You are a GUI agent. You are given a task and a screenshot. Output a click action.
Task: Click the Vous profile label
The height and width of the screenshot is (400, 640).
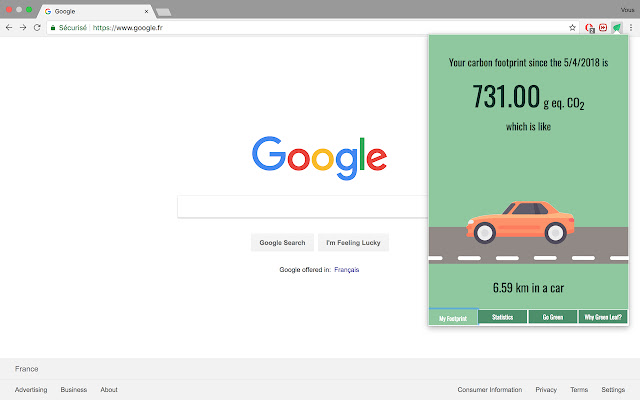click(x=627, y=10)
